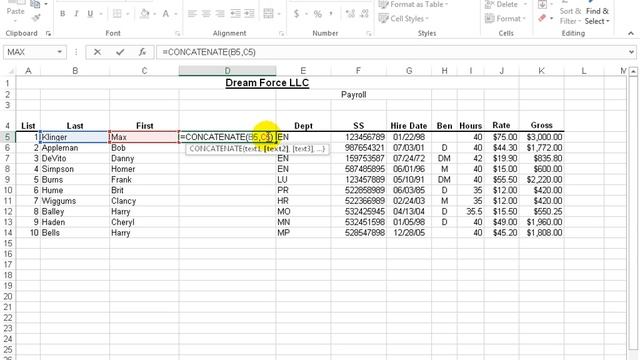This screenshot has height=360, width=640.
Task: Confirm formula entry with checkmark
Action: (x=120, y=52)
